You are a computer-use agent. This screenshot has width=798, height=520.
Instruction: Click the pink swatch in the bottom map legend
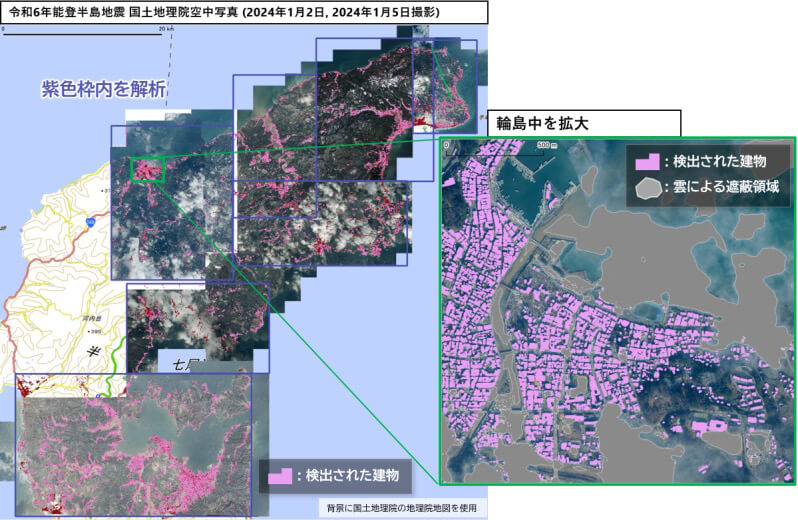pos(279,477)
